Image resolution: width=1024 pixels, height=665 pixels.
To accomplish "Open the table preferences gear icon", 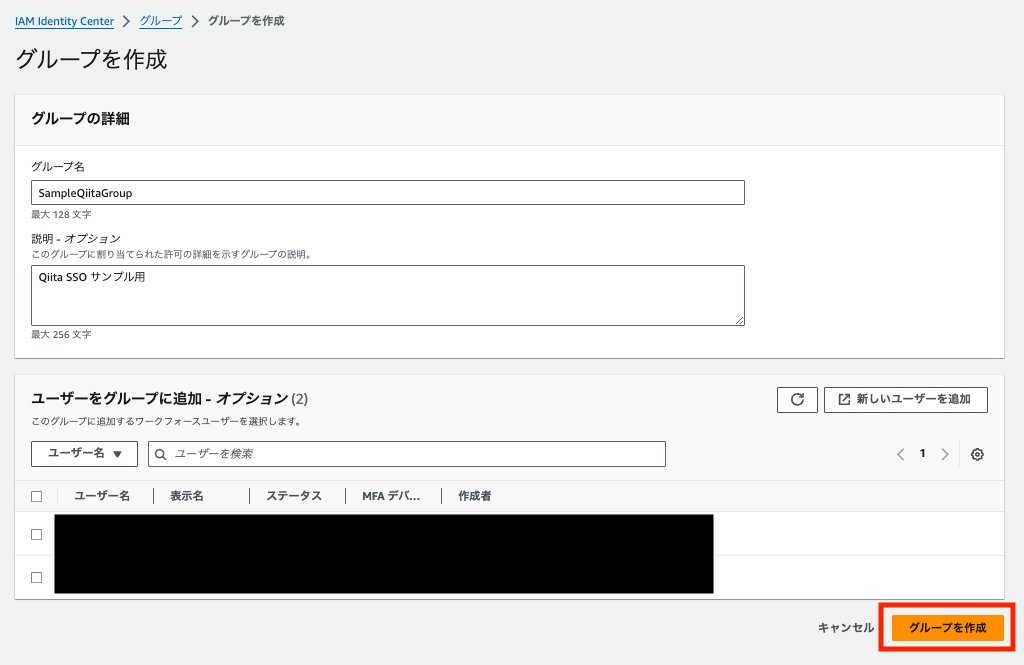I will click(977, 454).
